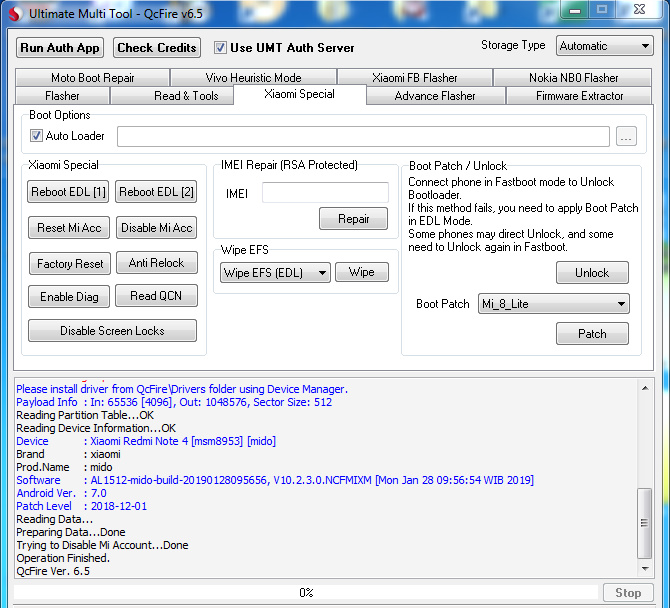Minimize the QcFire window
This screenshot has width=670, height=608.
pyautogui.click(x=575, y=10)
